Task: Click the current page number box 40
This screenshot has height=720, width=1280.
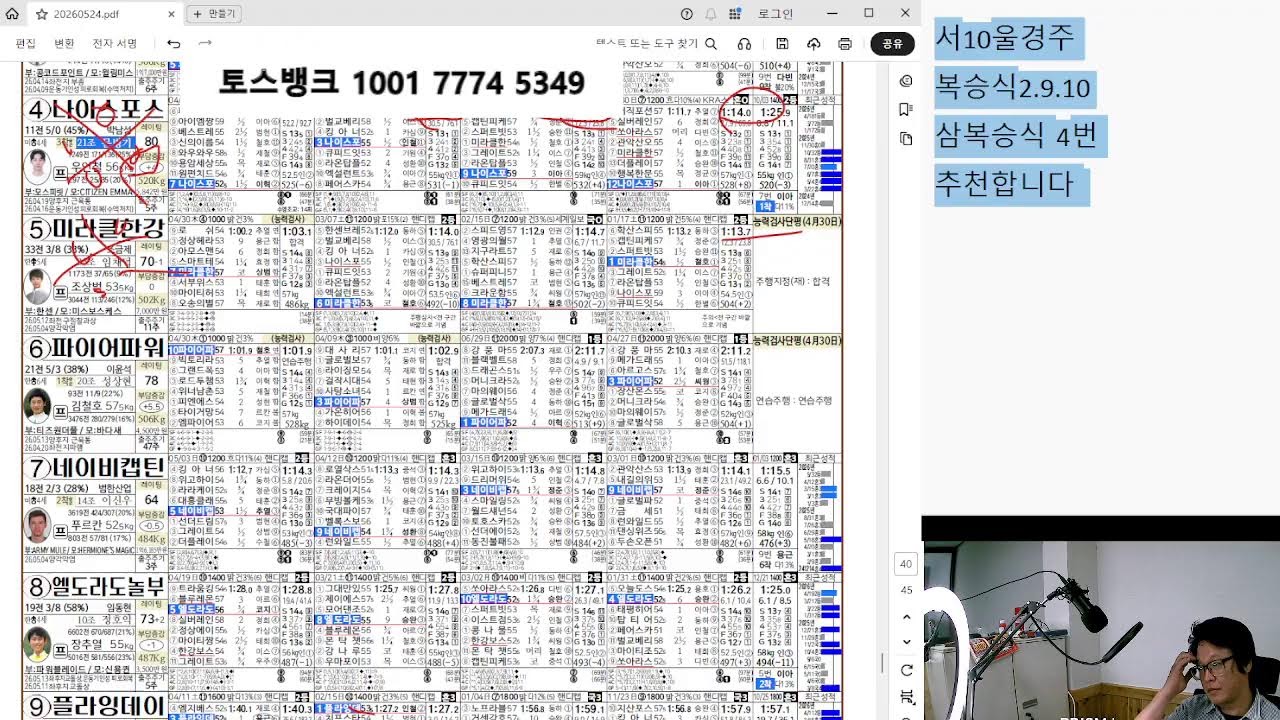Action: 906,564
